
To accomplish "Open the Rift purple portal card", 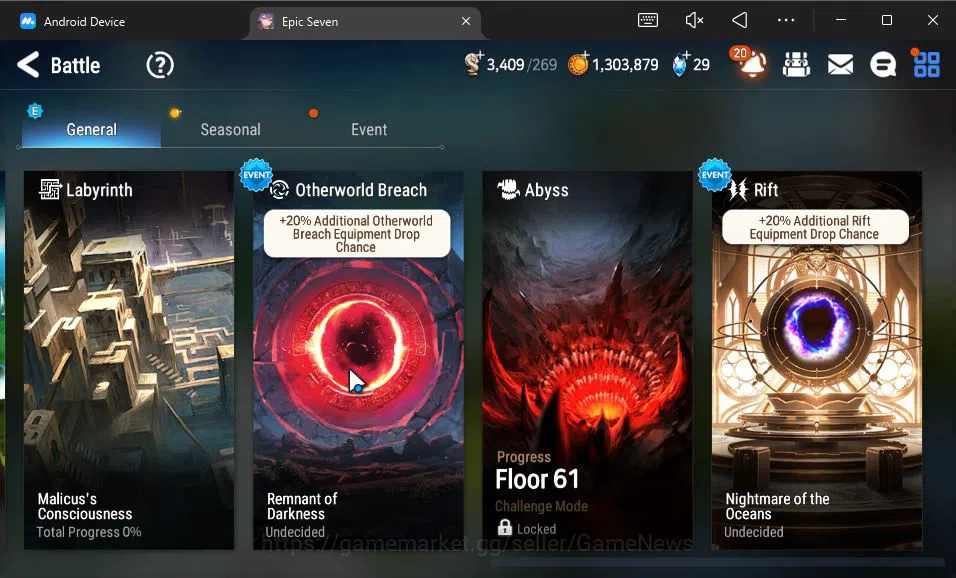I will coord(816,360).
